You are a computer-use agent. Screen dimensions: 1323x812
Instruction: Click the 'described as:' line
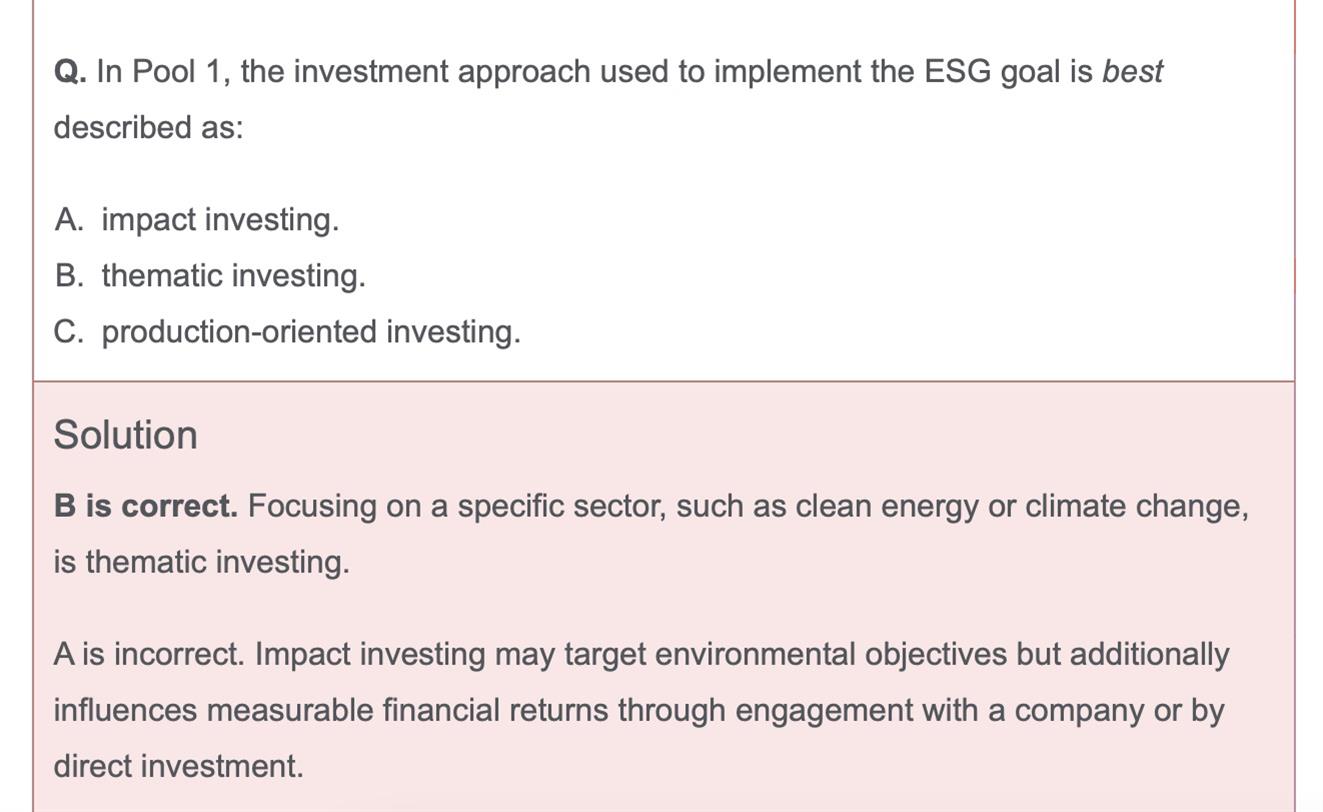148,128
